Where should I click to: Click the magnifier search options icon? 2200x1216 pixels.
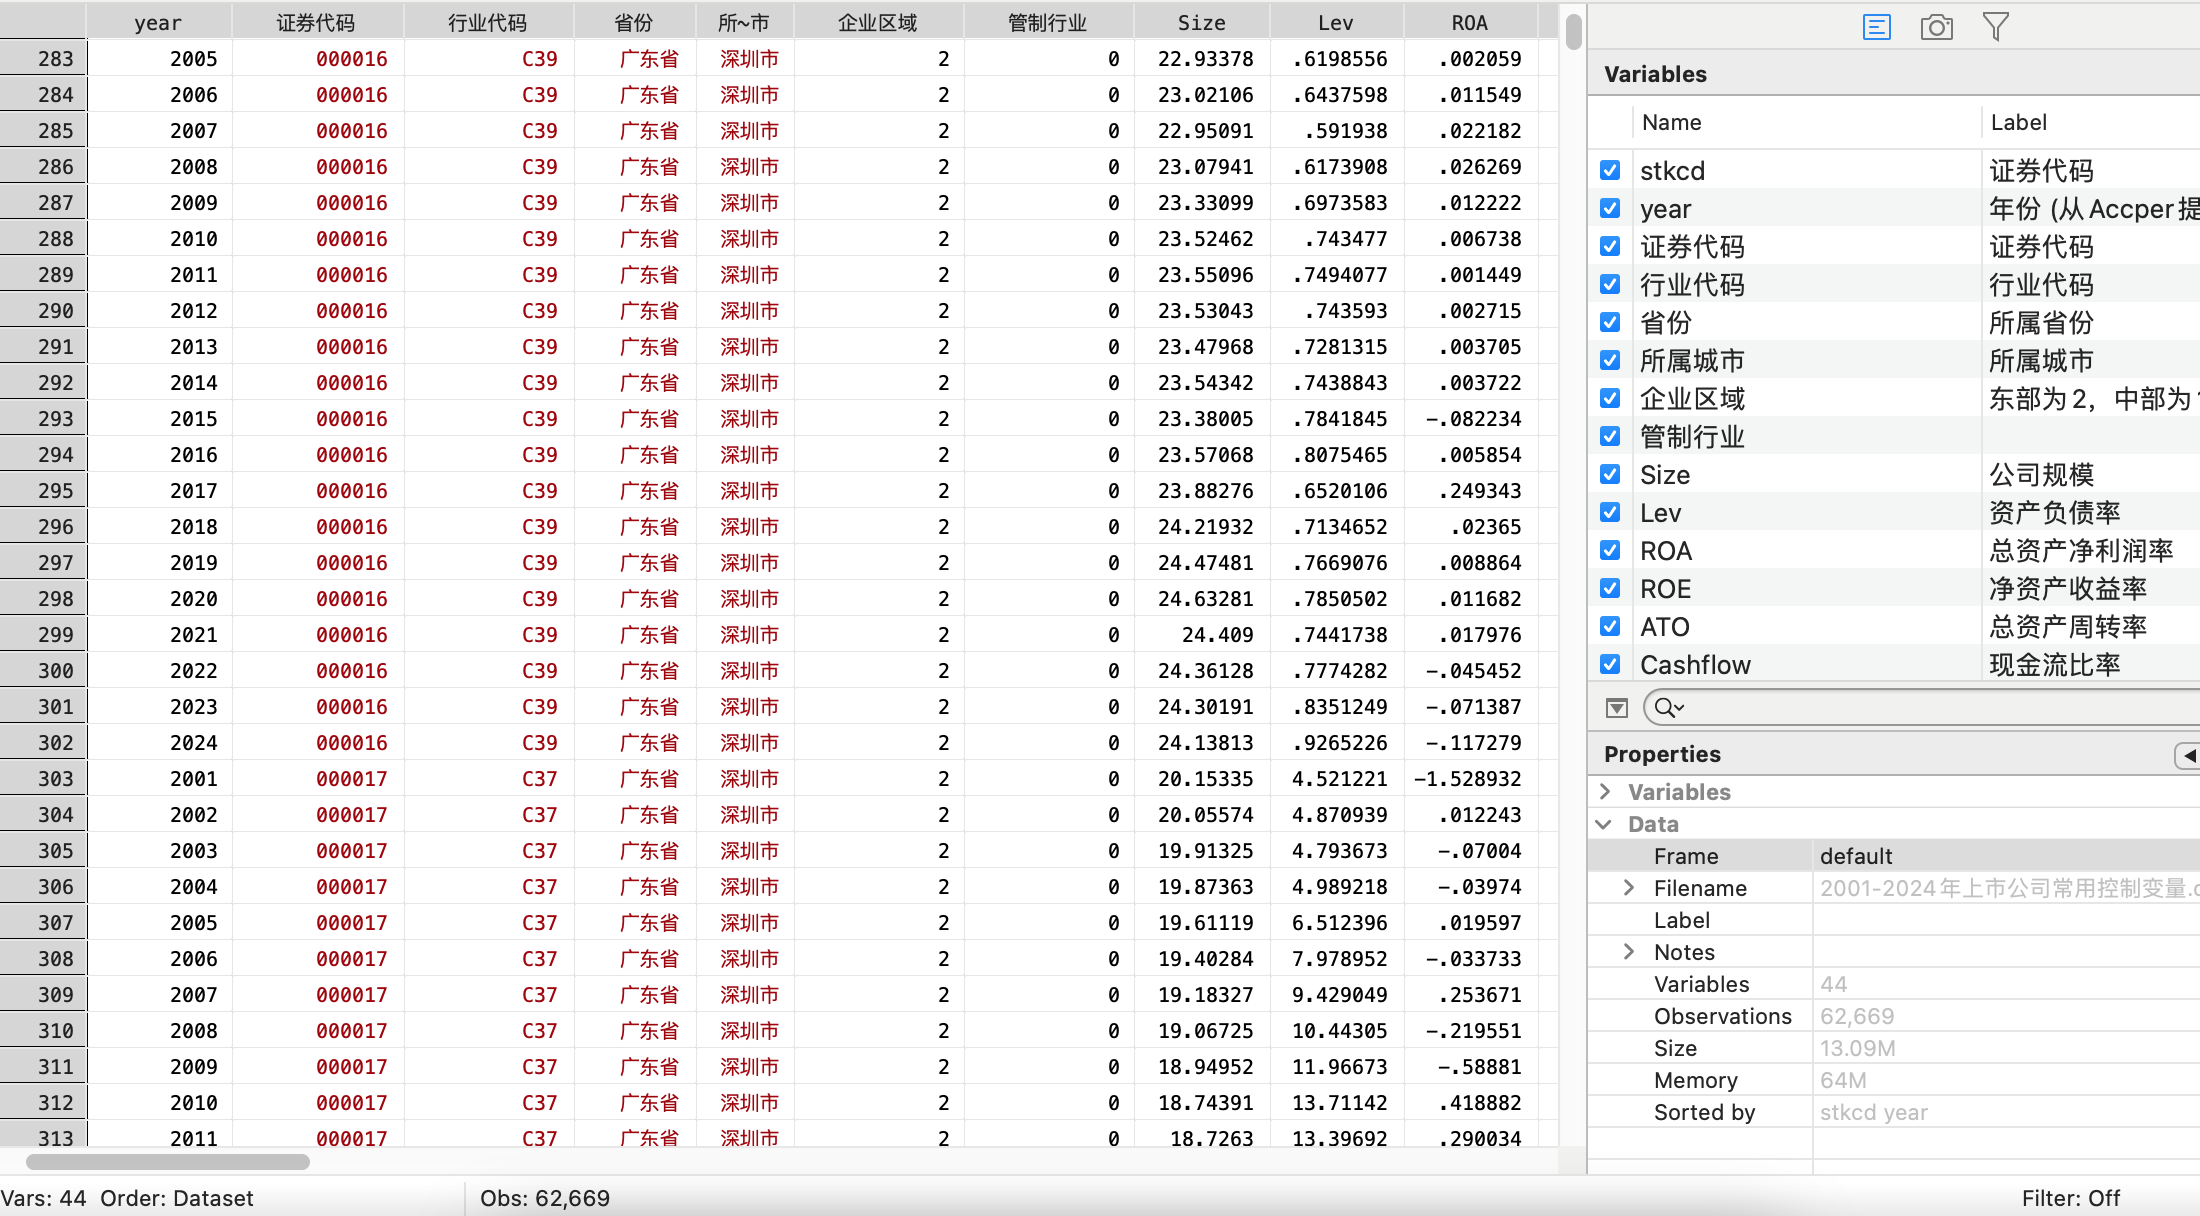[1668, 708]
